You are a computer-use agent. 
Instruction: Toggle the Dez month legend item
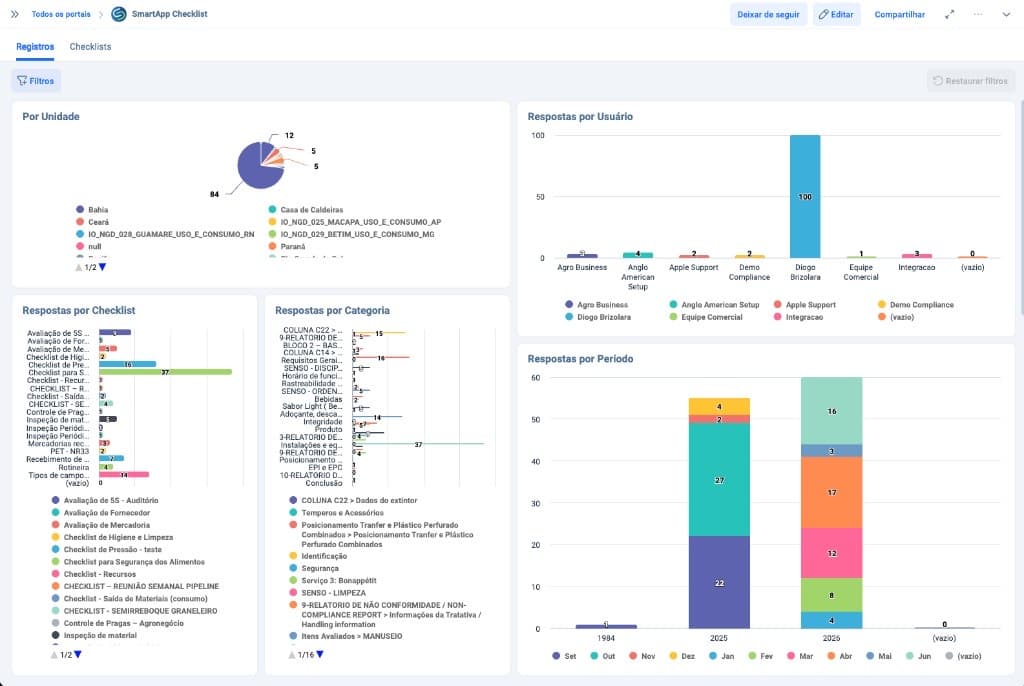[682, 656]
